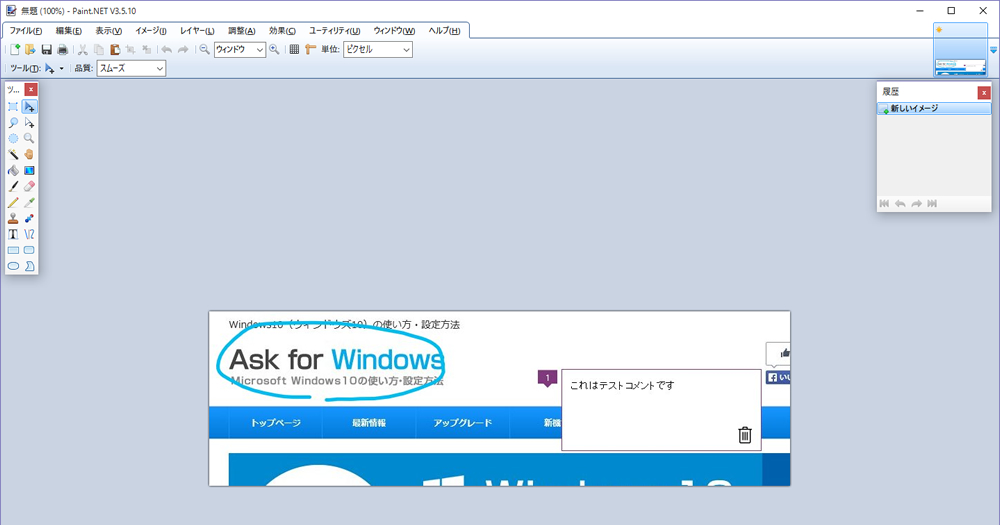The height and width of the screenshot is (525, 1000).
Task: Click the fast-forward-to-last button in history panel
Action: click(932, 203)
